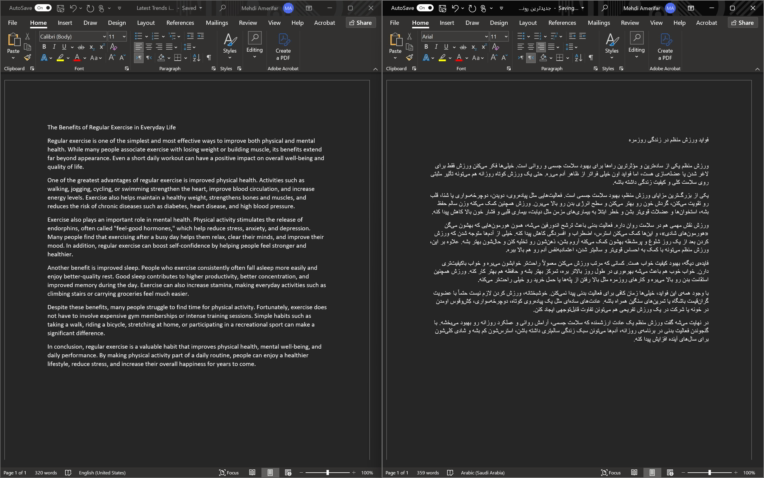Click Copy icon in the right Word window
Screen dimensions: 764x478
[x=409, y=47]
